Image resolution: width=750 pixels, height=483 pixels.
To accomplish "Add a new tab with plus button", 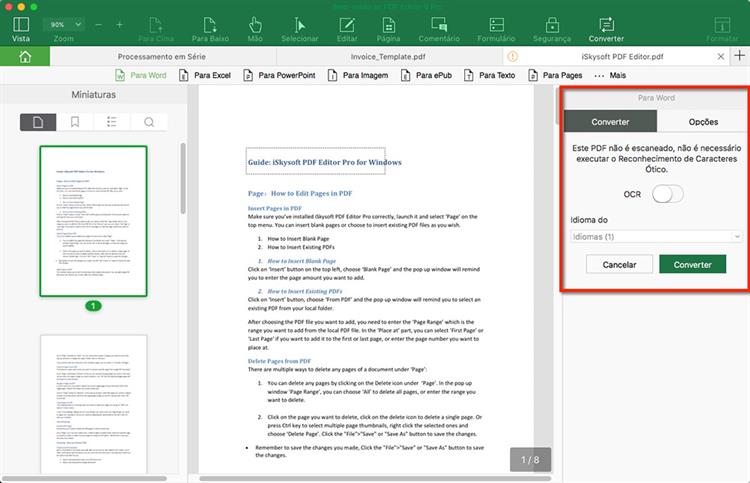I will click(739, 56).
